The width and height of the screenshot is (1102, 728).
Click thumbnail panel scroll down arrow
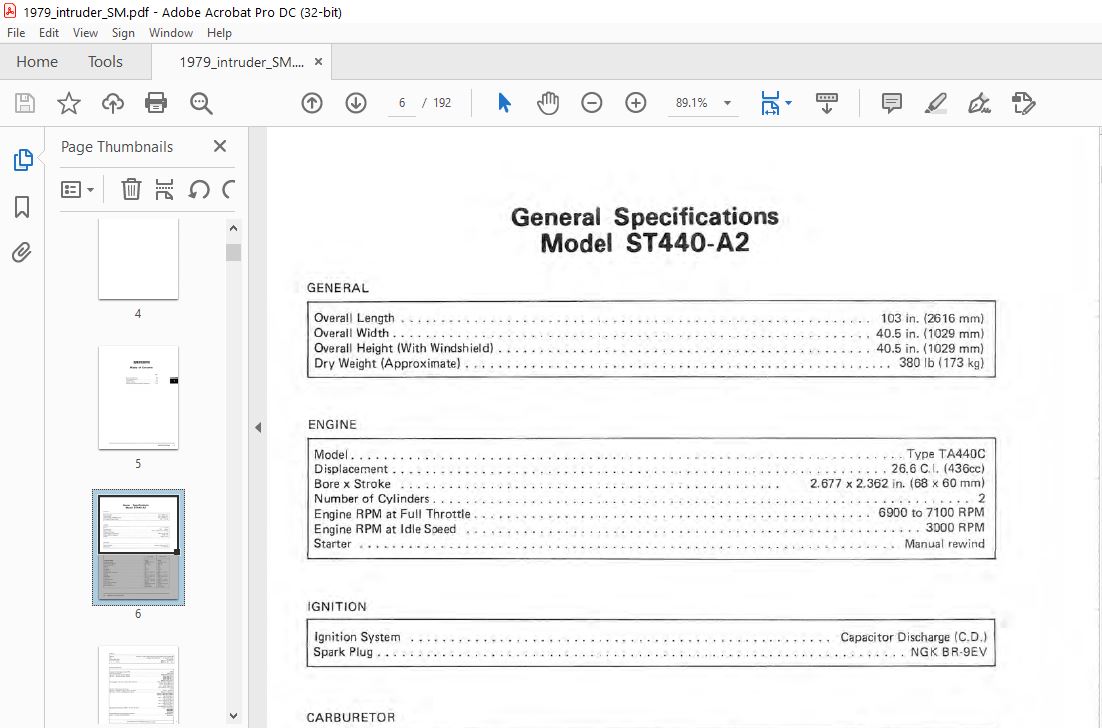point(233,716)
